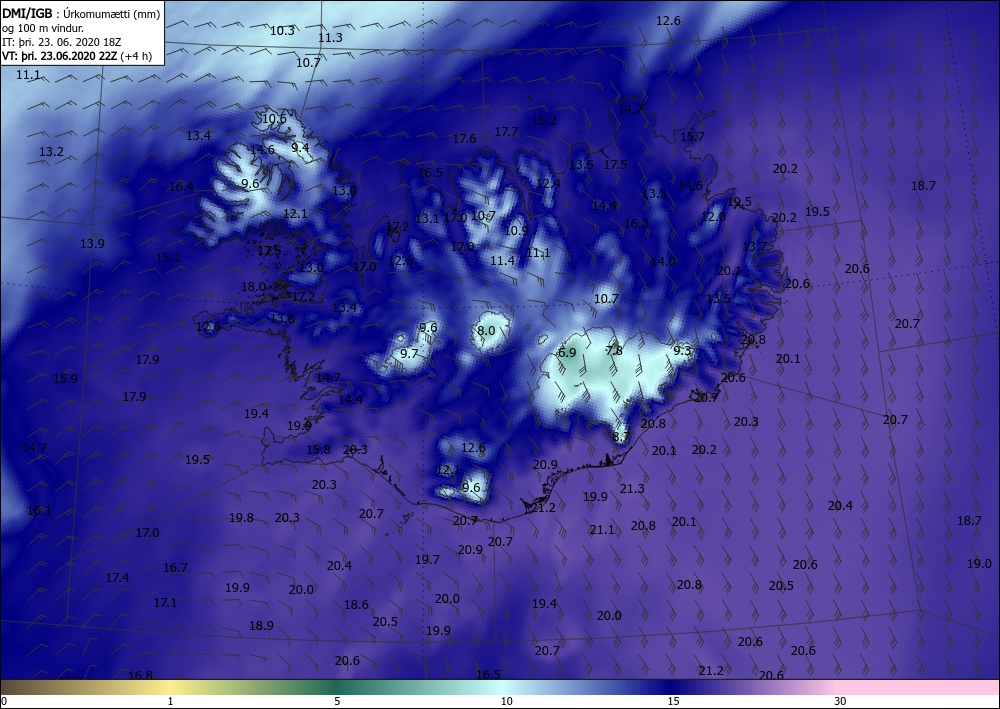The height and width of the screenshot is (709, 1000).
Task: Click the 'og 100 m vindur.' line
Action: pyautogui.click(x=43, y=28)
